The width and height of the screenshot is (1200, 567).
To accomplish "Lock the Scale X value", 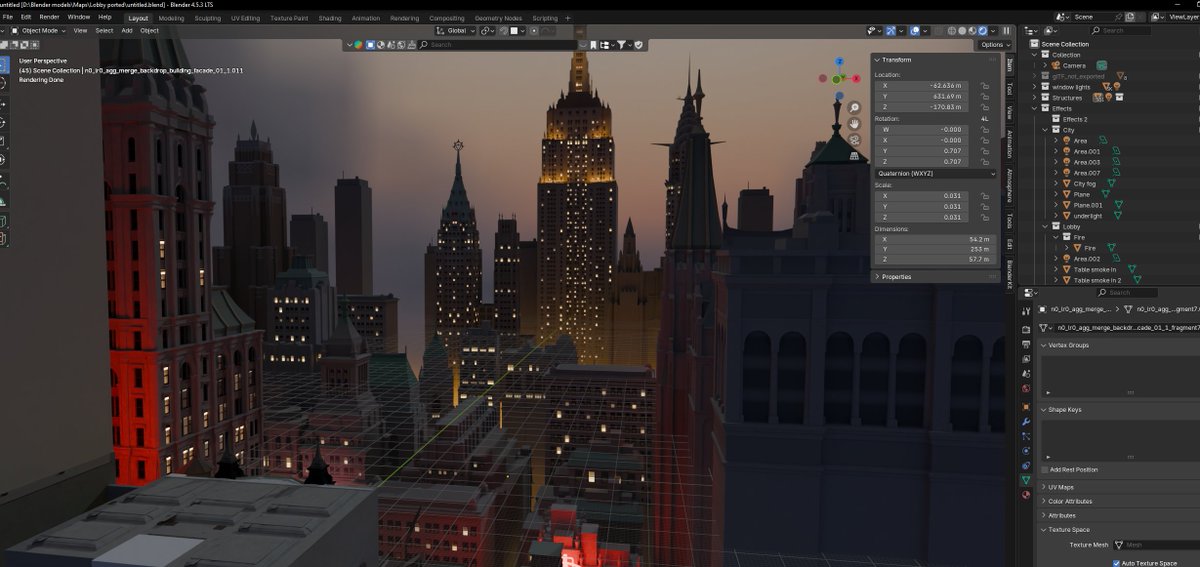I will [986, 195].
